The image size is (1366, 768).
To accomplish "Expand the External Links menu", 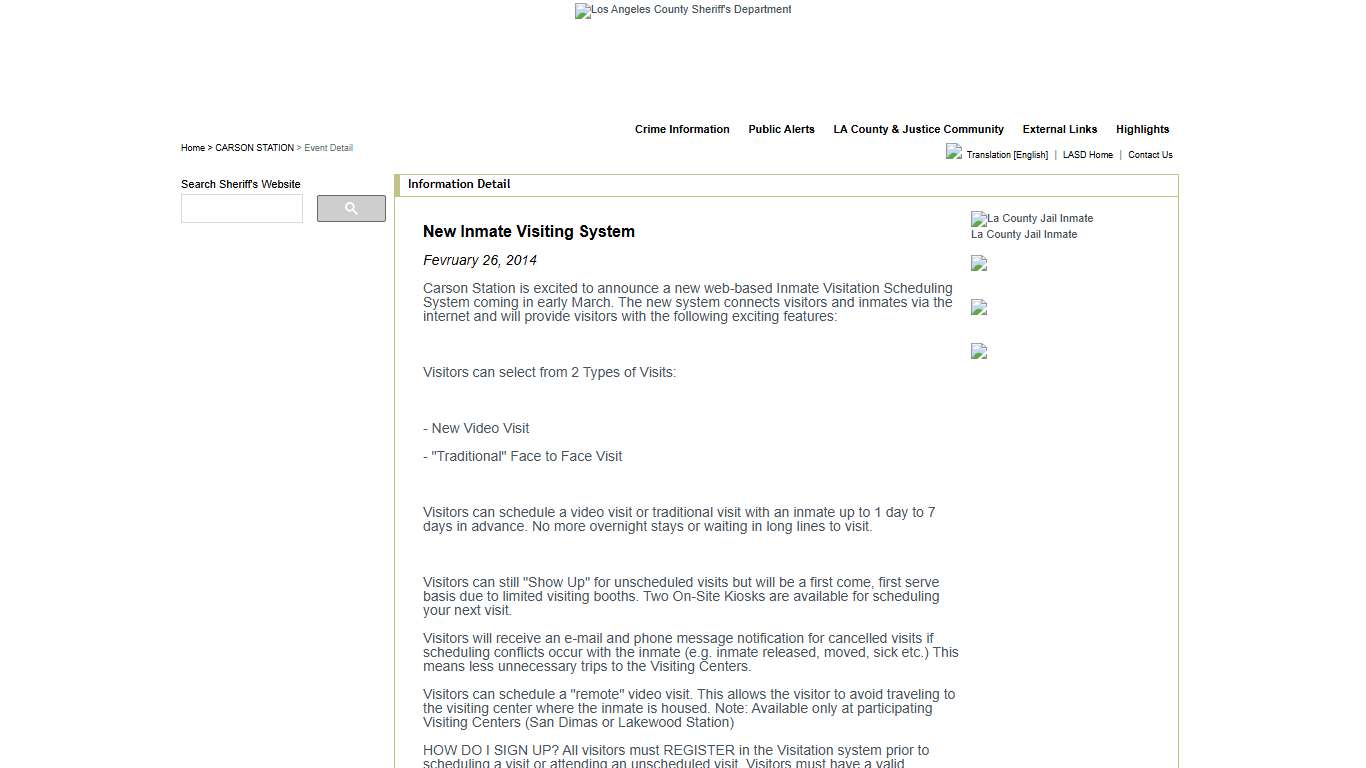I will (x=1059, y=129).
